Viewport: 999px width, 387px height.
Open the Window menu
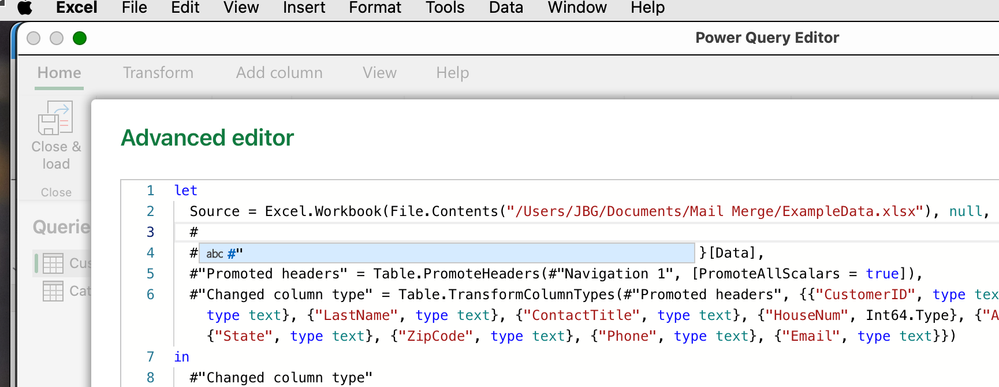tap(577, 8)
